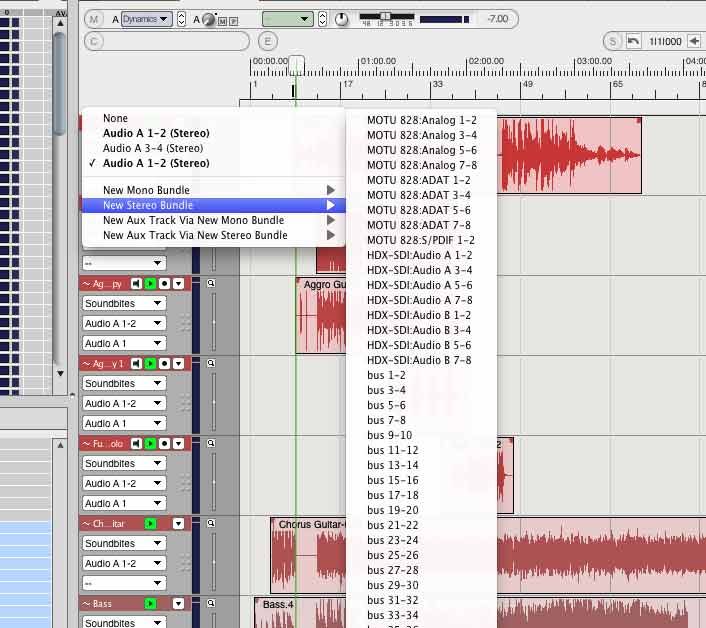Select the highlighted New Stereo Bundle entry
Screen dimensions: 706x628
point(213,205)
